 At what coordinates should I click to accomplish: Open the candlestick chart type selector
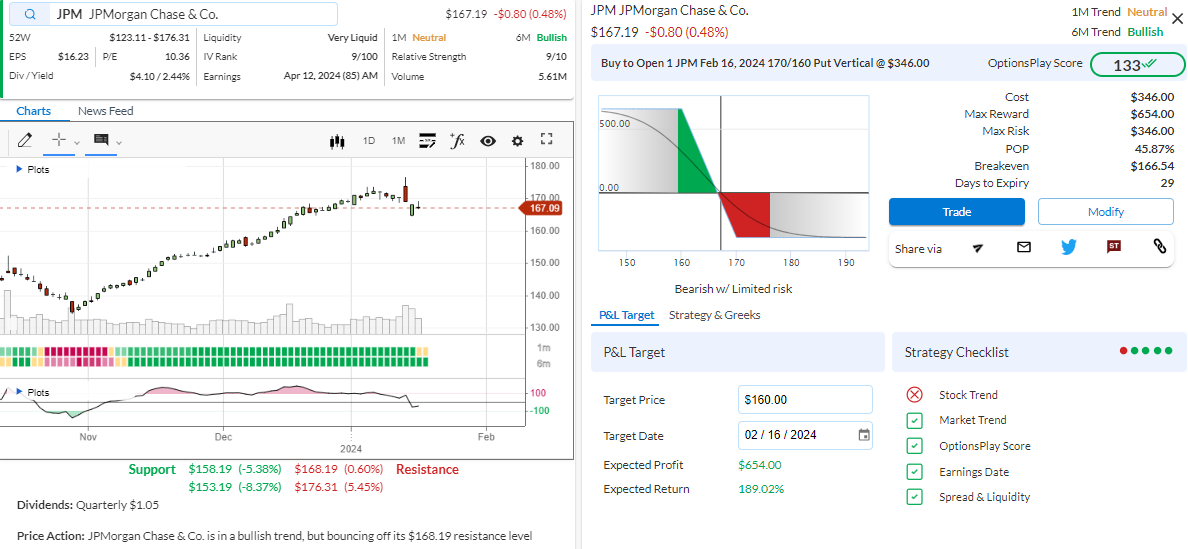click(x=337, y=141)
